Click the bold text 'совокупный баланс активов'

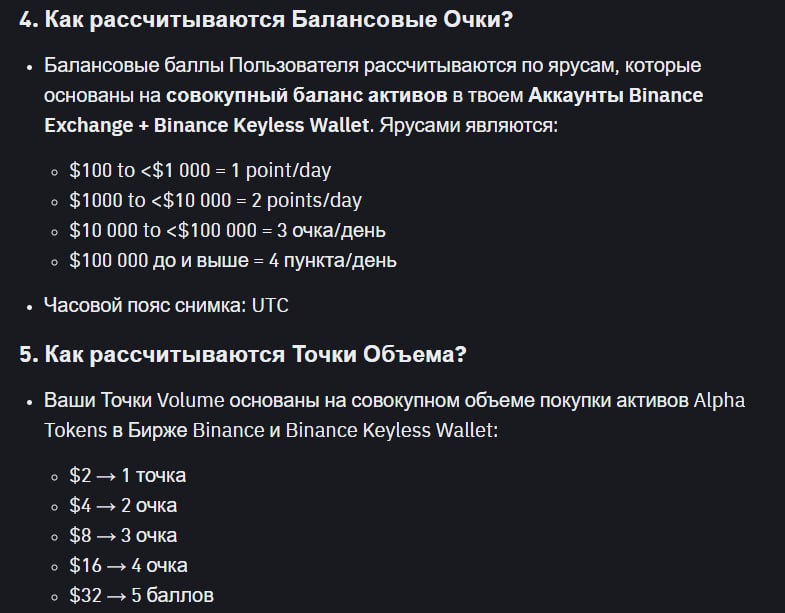pos(306,95)
